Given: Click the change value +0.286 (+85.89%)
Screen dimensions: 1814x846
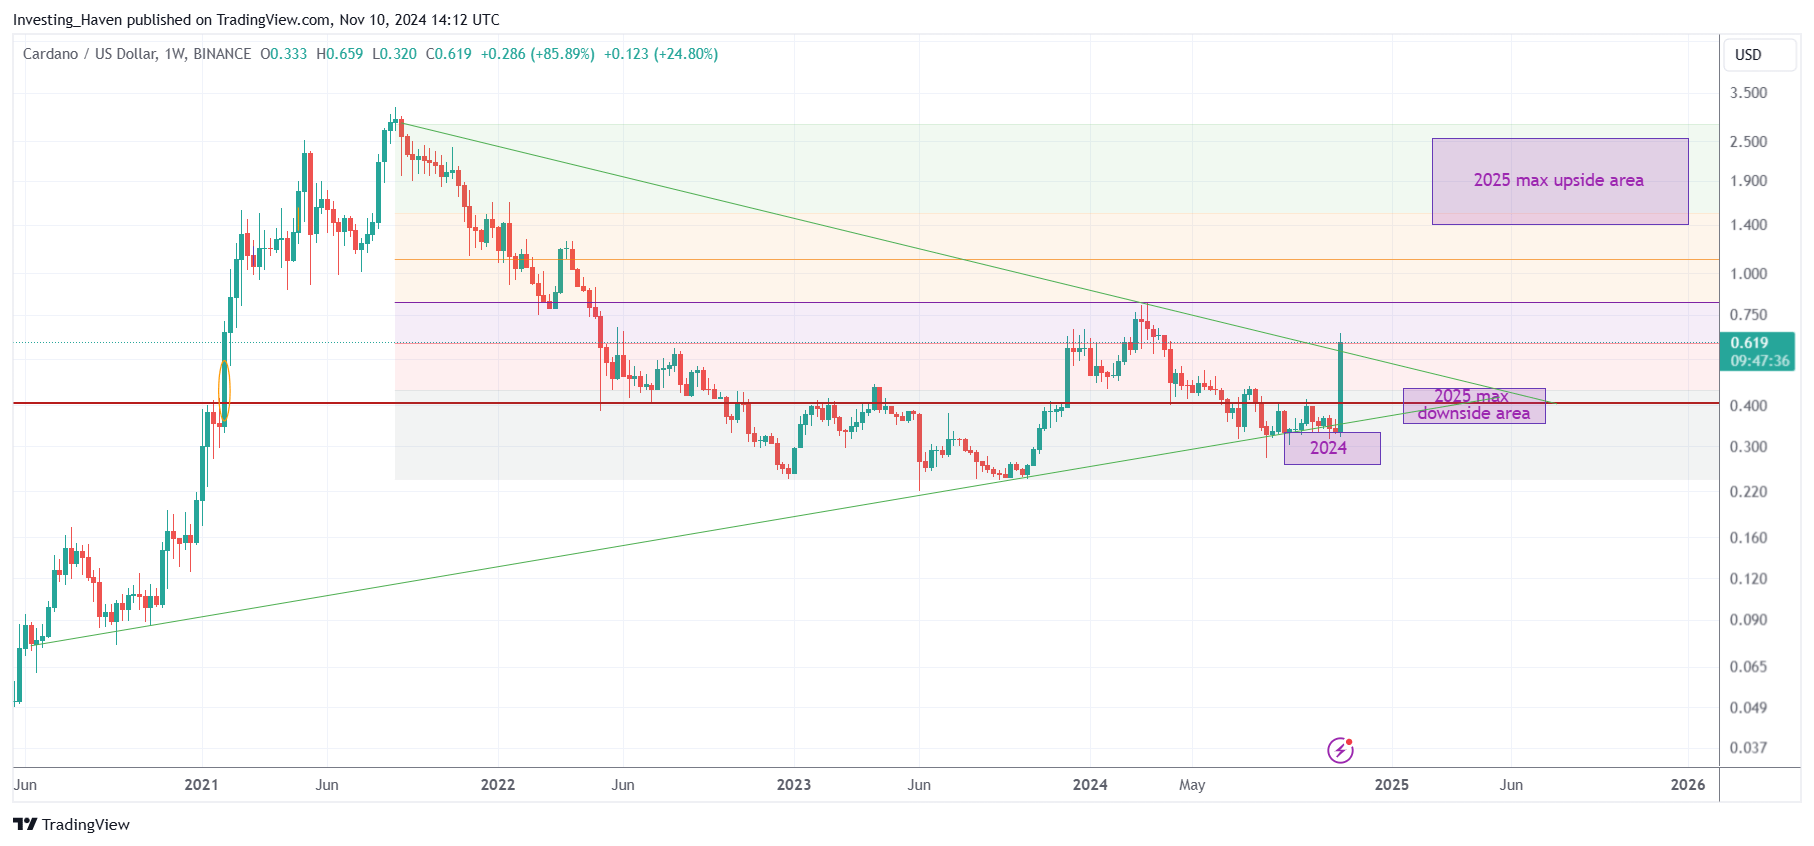Looking at the screenshot, I should click(x=538, y=54).
